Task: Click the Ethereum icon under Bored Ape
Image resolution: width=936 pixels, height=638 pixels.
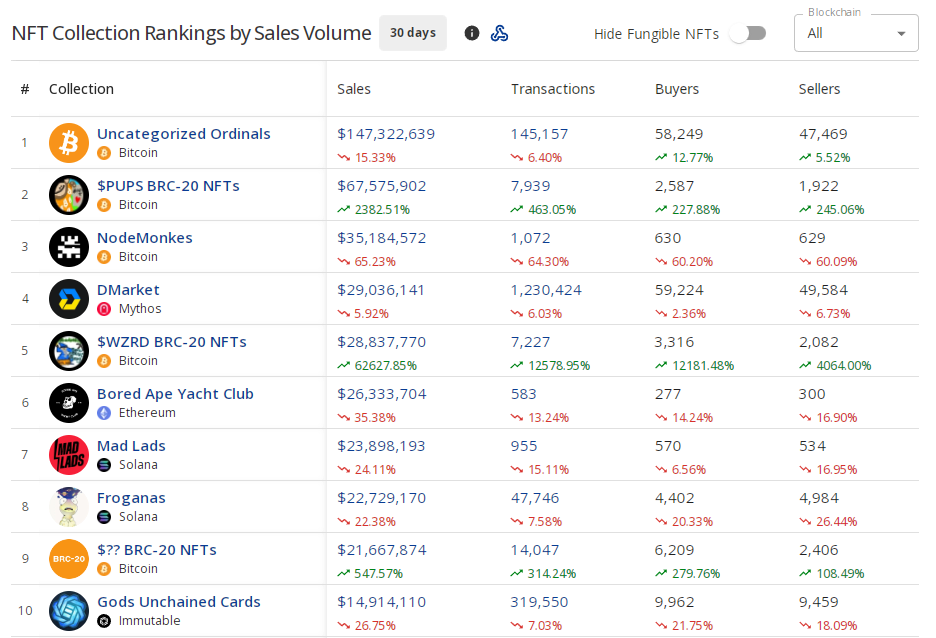Action: point(104,413)
